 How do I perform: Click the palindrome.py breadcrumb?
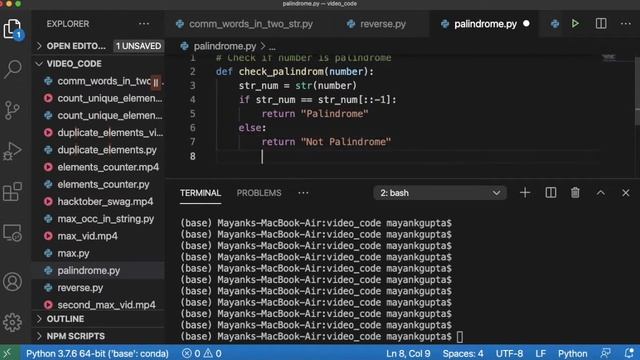[225, 47]
